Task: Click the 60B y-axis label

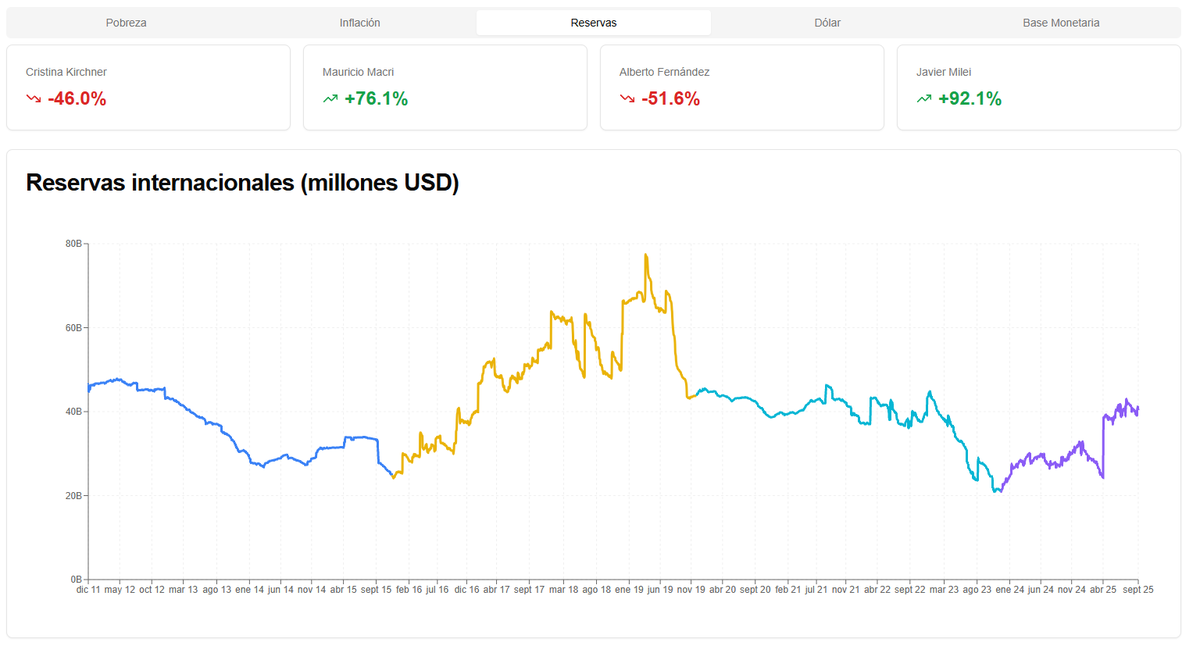Action: pyautogui.click(x=74, y=328)
